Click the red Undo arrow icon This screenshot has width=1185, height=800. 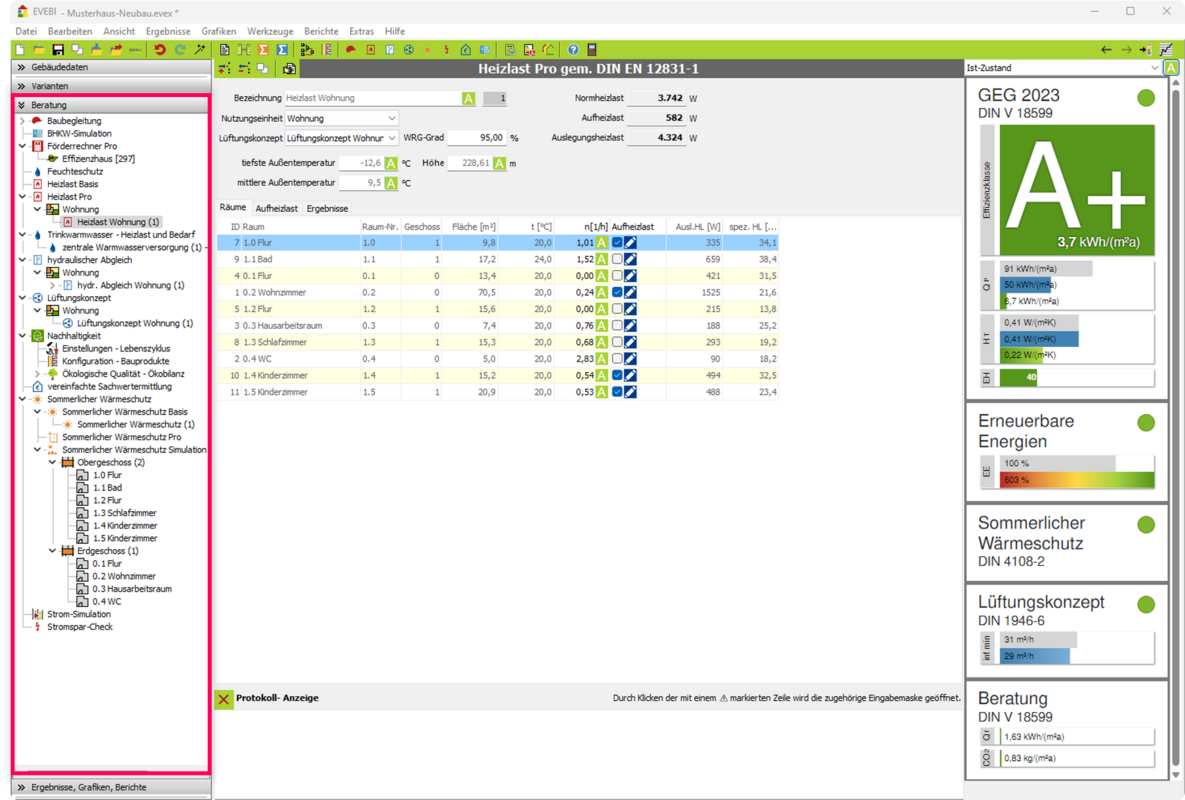[x=159, y=50]
